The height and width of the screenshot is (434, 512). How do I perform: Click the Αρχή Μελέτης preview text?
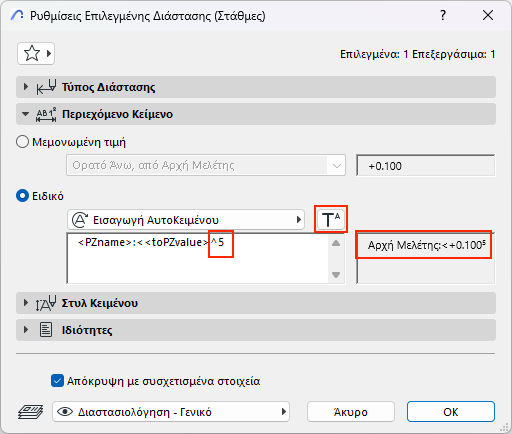(427, 245)
